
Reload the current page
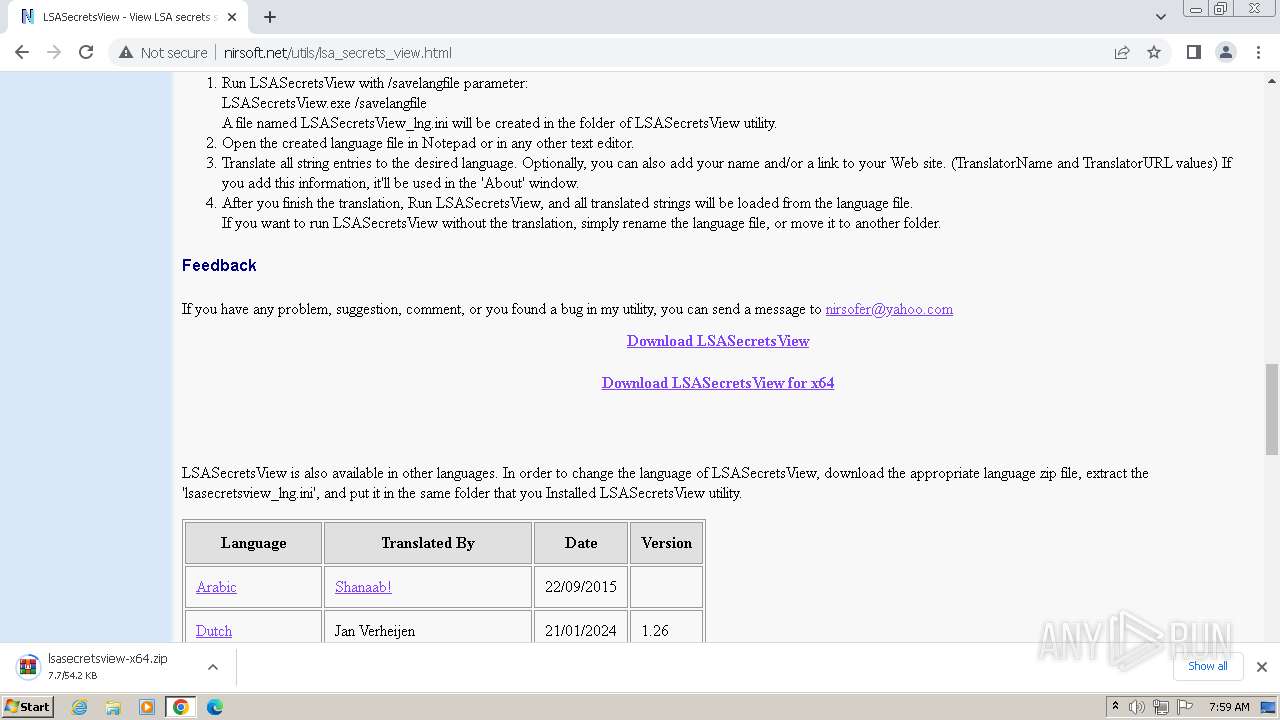(86, 53)
